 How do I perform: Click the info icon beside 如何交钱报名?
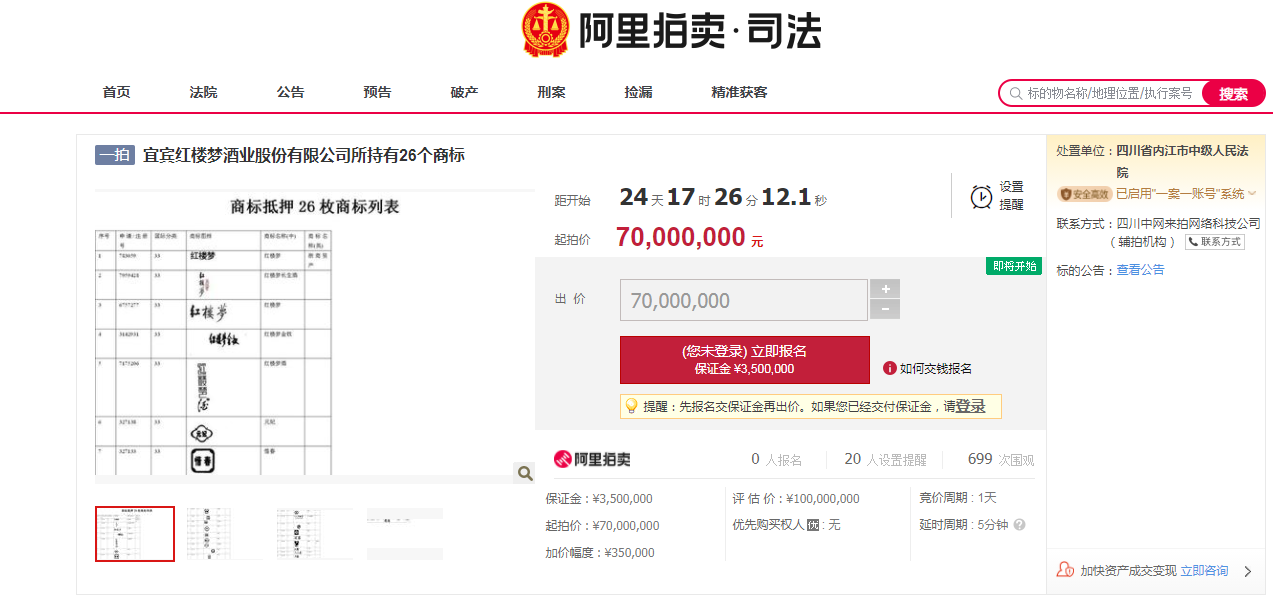point(889,368)
